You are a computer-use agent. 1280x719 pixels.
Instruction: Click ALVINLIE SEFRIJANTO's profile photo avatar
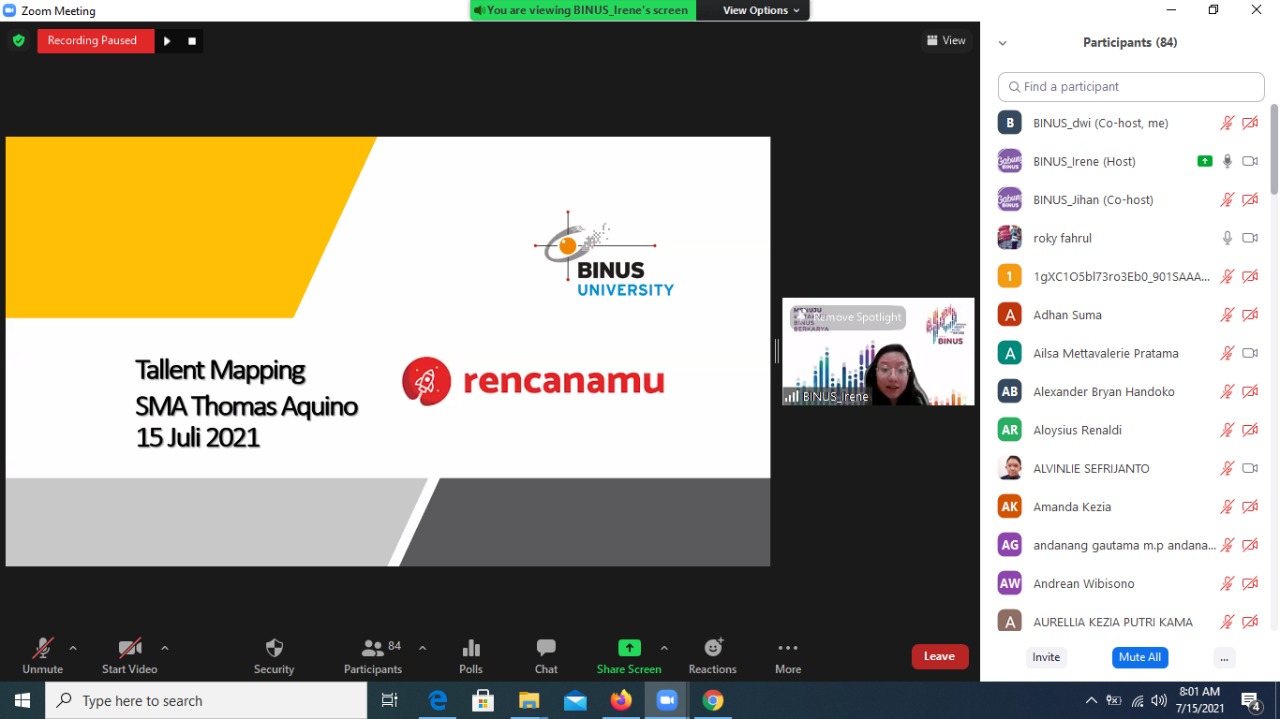[1010, 468]
